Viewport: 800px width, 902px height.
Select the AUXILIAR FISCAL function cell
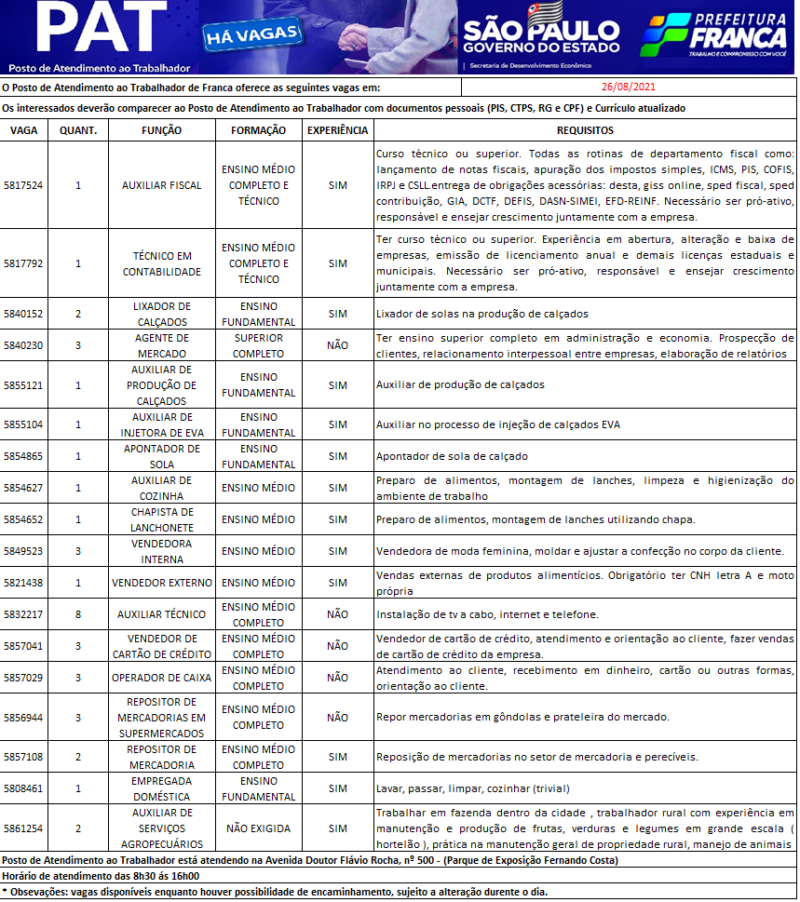click(x=162, y=185)
